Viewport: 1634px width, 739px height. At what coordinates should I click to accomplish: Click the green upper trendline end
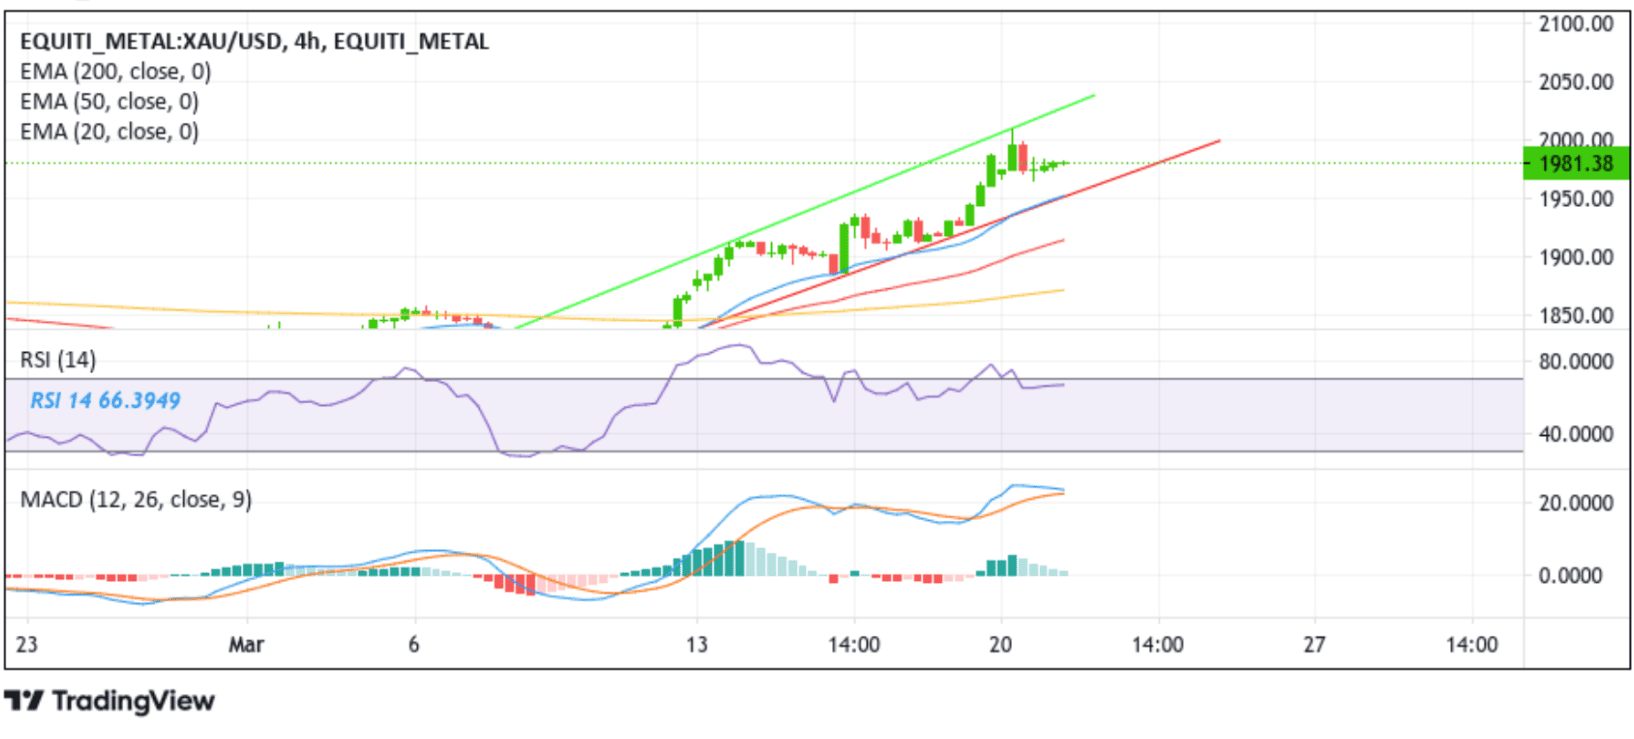(x=1093, y=97)
